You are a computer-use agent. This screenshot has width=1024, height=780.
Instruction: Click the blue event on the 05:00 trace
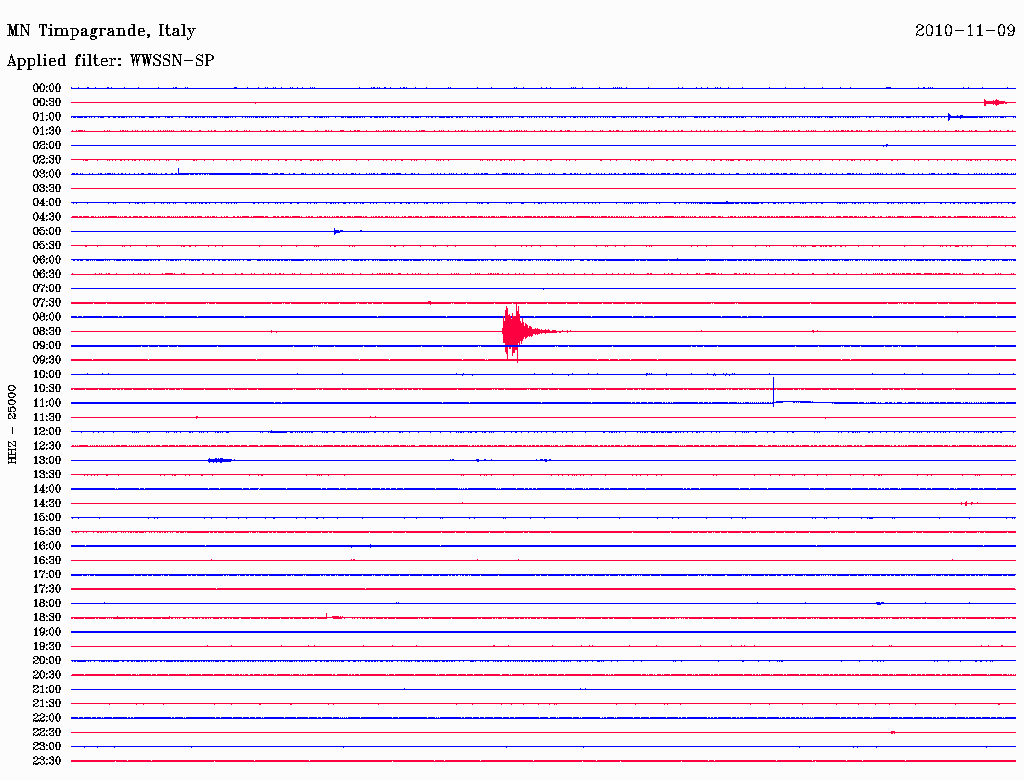point(338,231)
